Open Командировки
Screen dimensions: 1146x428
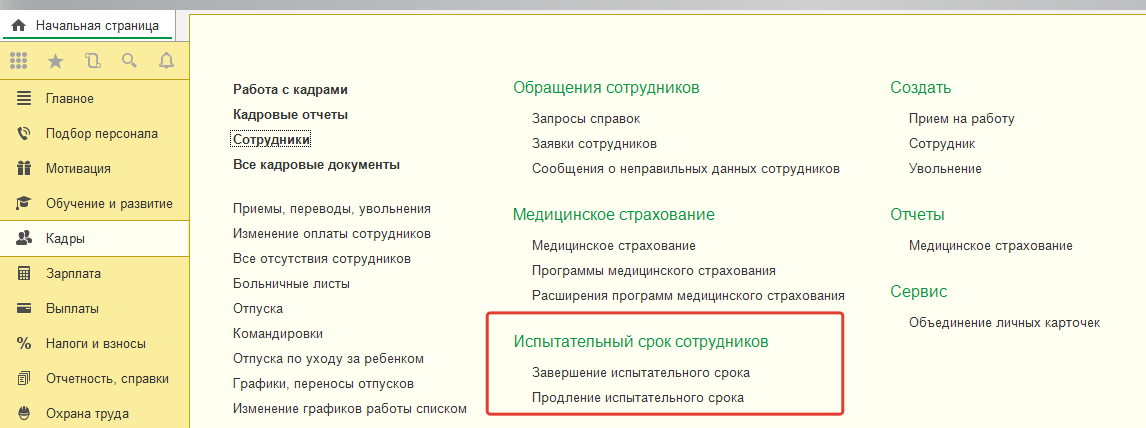tap(278, 334)
